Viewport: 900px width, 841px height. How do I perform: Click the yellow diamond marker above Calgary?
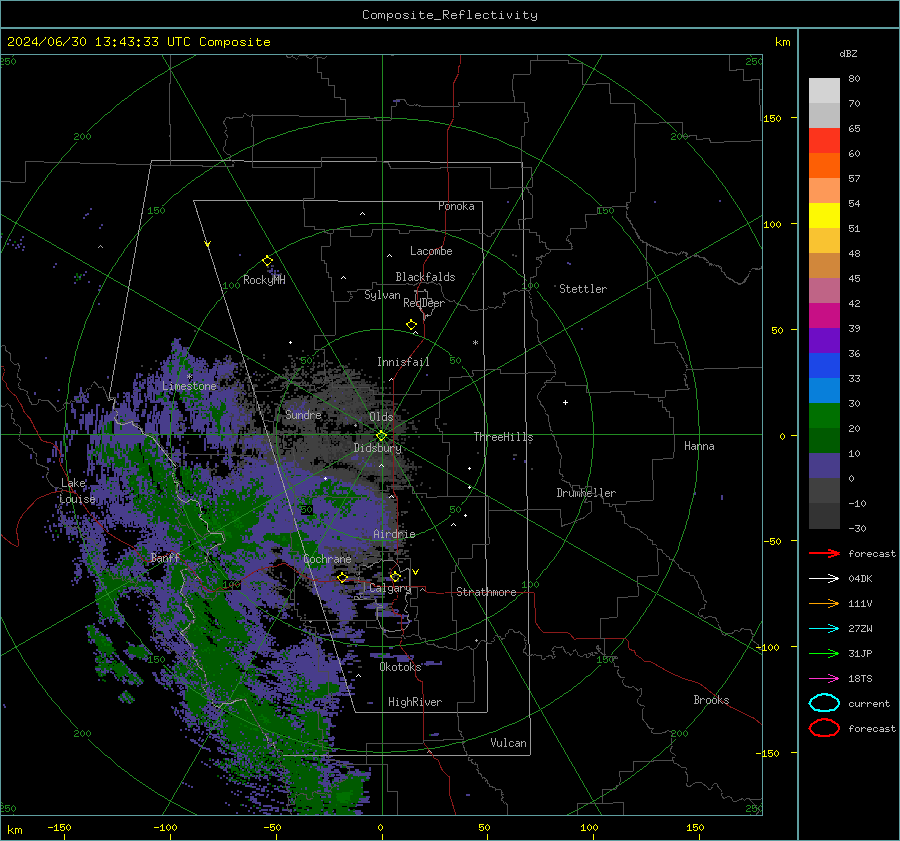pos(395,576)
